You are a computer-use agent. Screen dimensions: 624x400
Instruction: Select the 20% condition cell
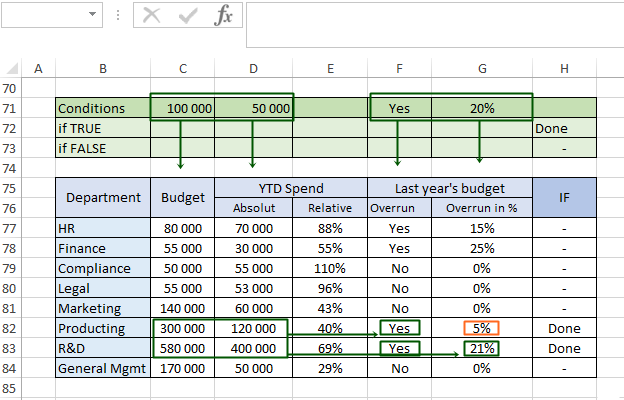coord(482,108)
